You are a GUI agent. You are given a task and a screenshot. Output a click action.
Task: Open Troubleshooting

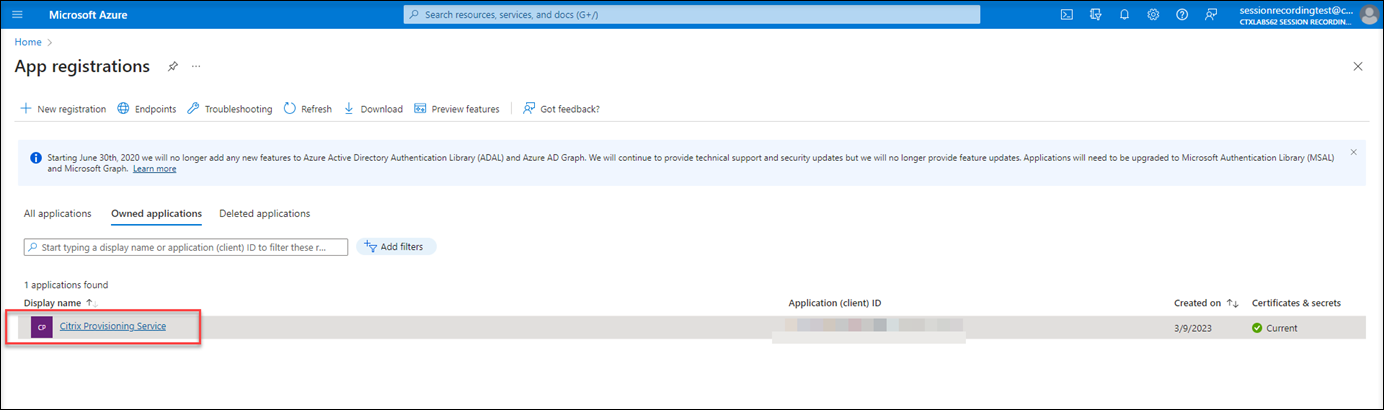[x=229, y=109]
